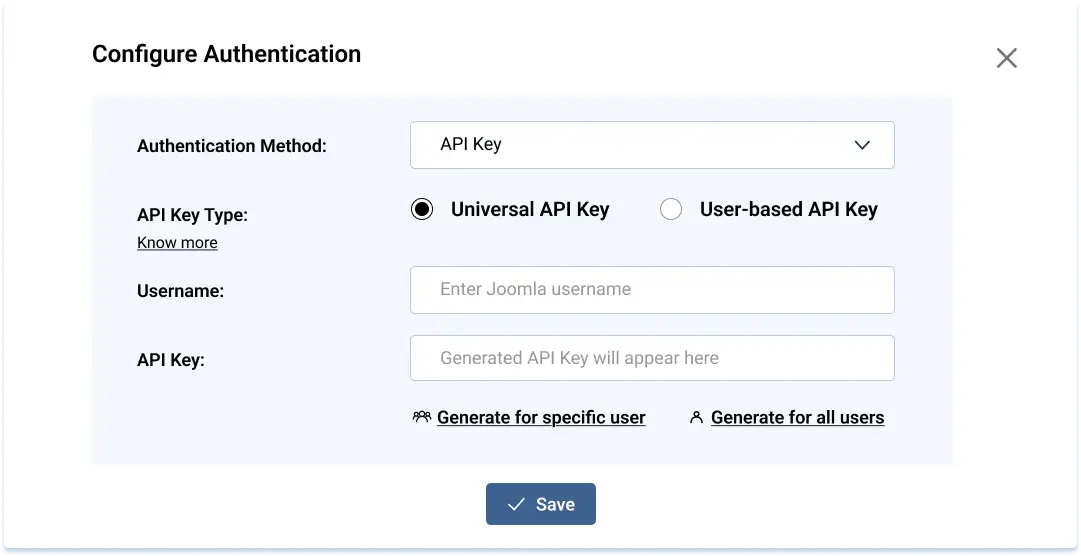
Task: Select the User-based API Key radio button
Action: click(671, 209)
